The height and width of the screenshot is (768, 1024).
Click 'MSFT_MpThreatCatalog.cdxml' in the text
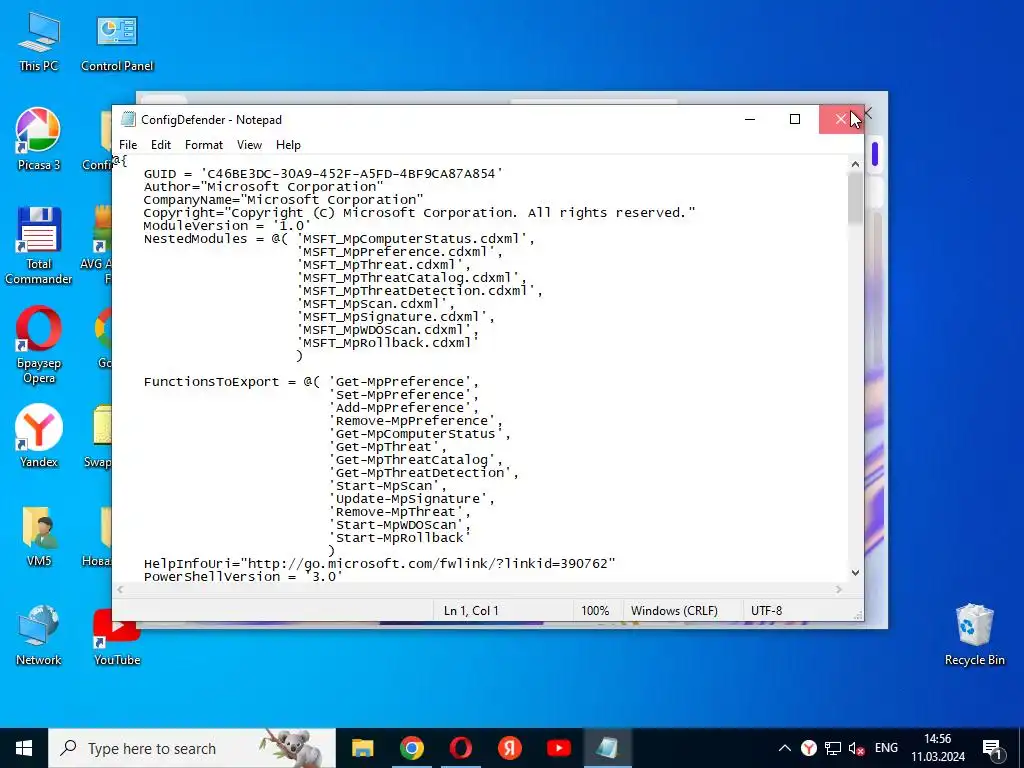click(x=407, y=278)
